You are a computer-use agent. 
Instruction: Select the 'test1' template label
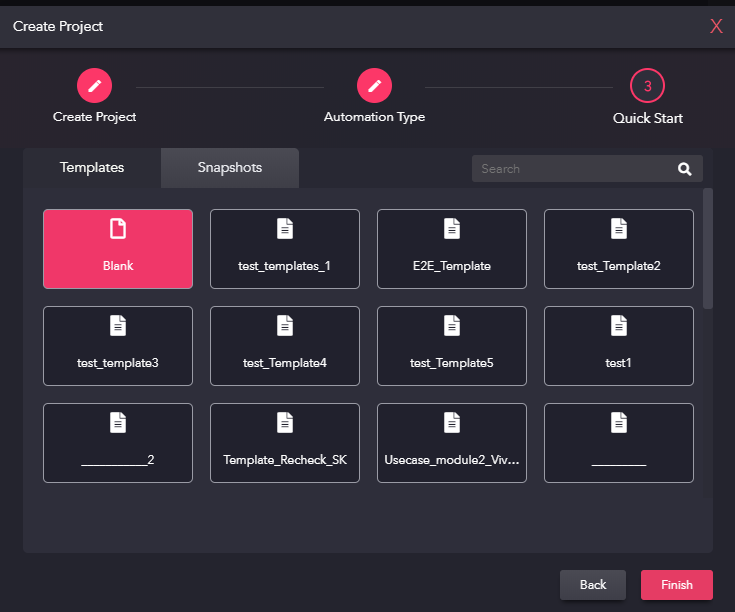[x=618, y=363]
